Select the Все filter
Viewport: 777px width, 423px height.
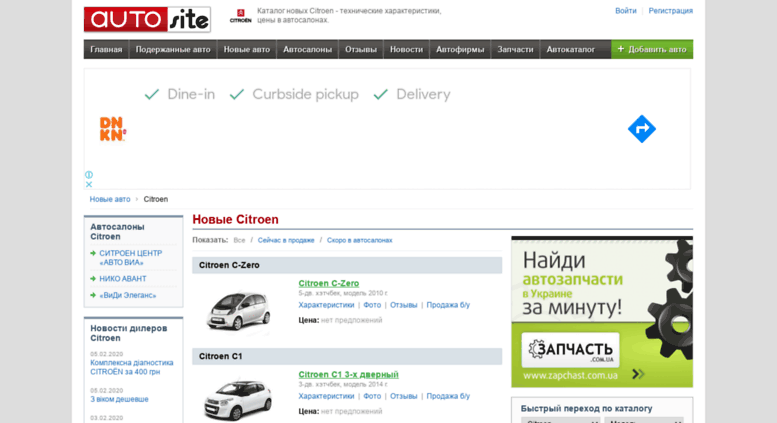239,240
